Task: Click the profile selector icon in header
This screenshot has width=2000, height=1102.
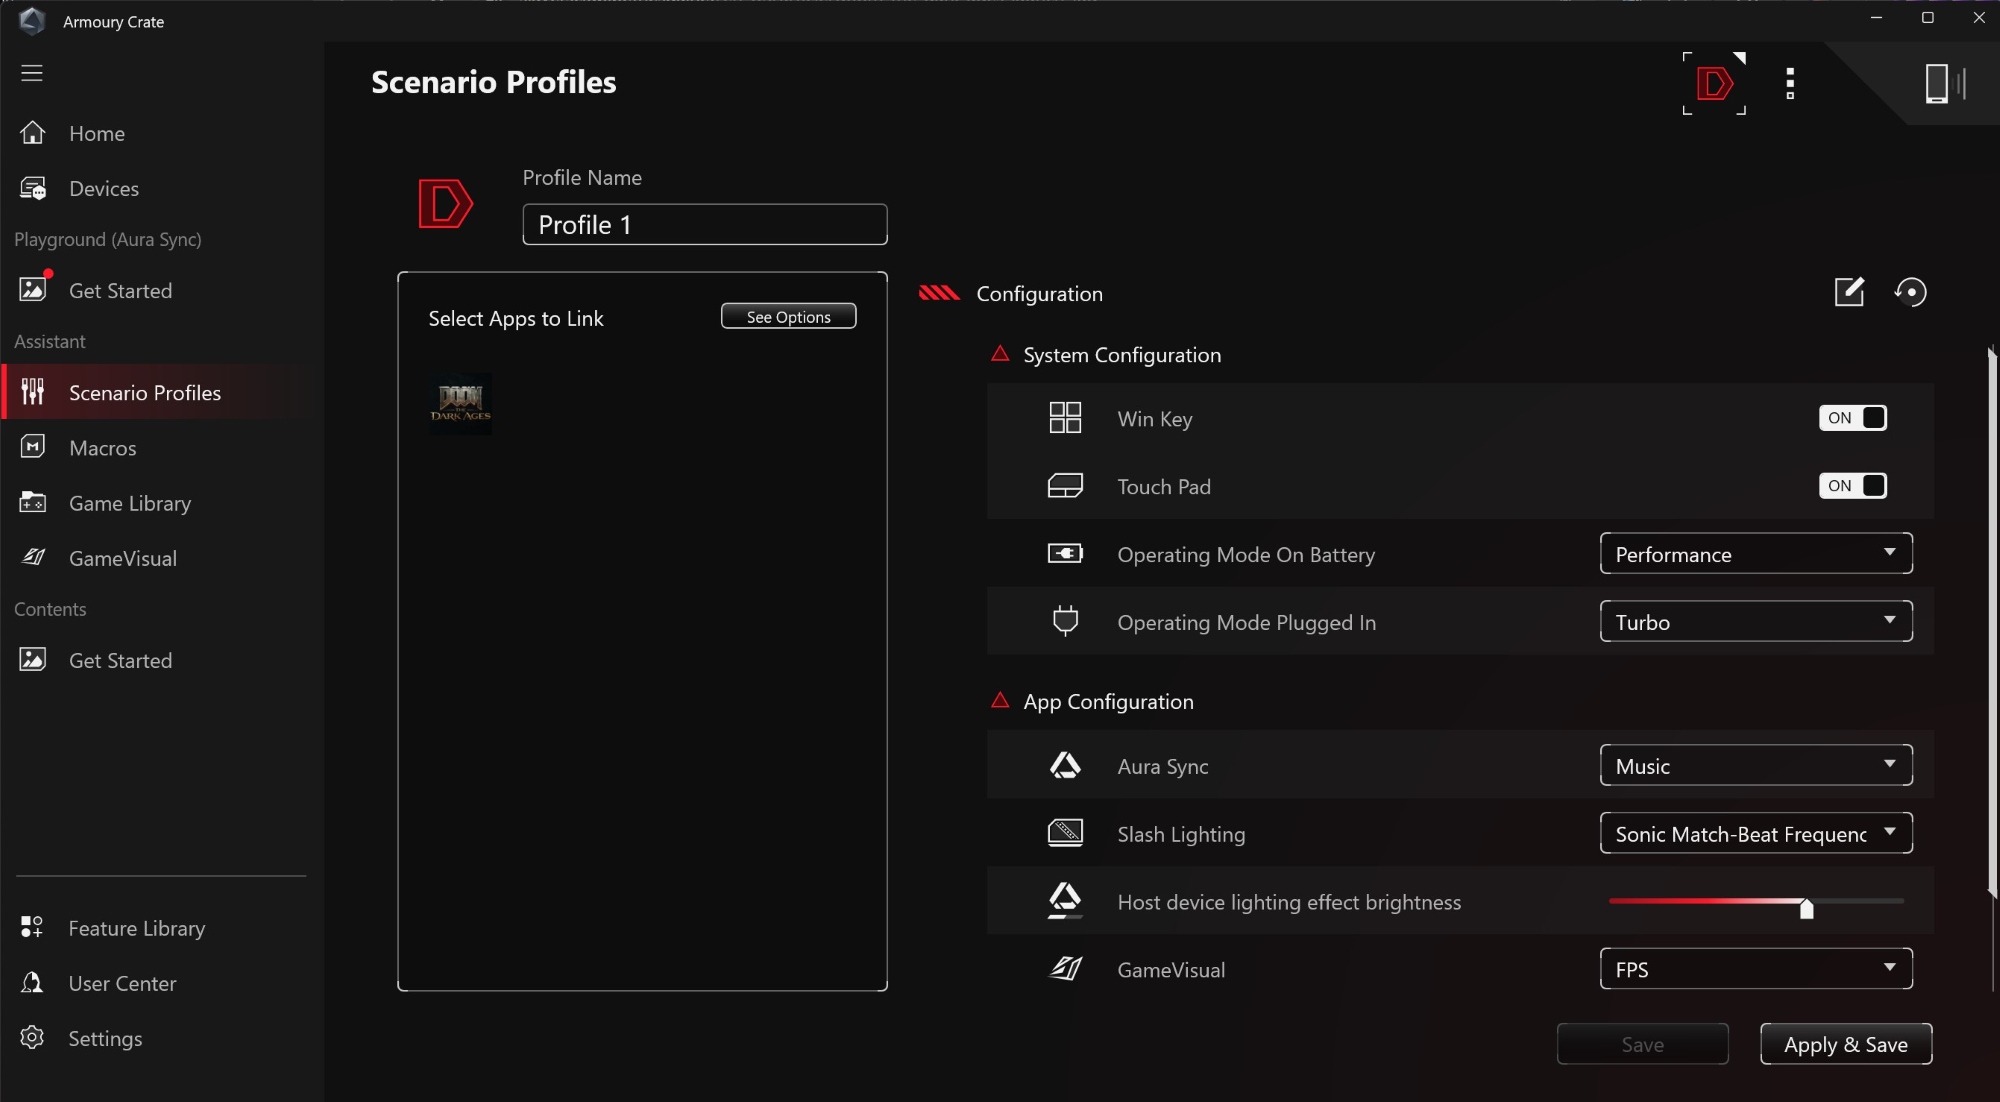Action: (1714, 83)
